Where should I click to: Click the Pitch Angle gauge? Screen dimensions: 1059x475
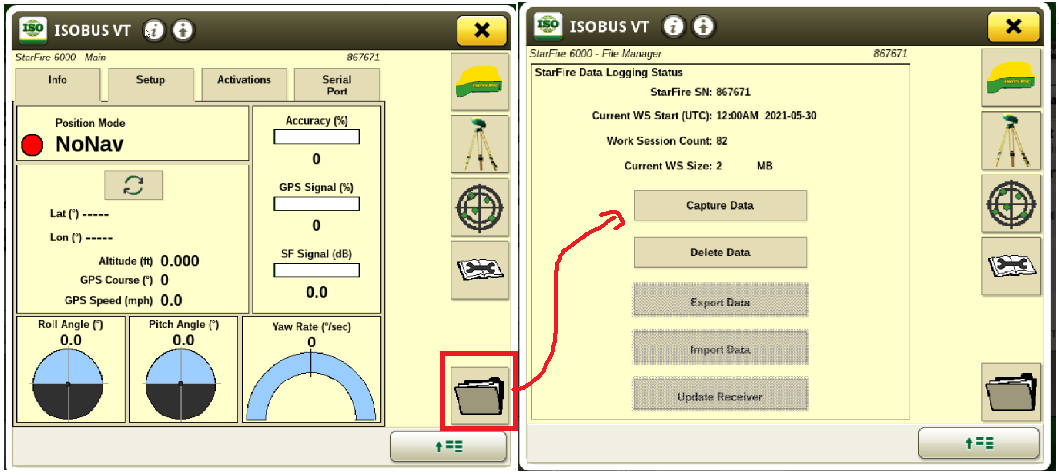[180, 384]
